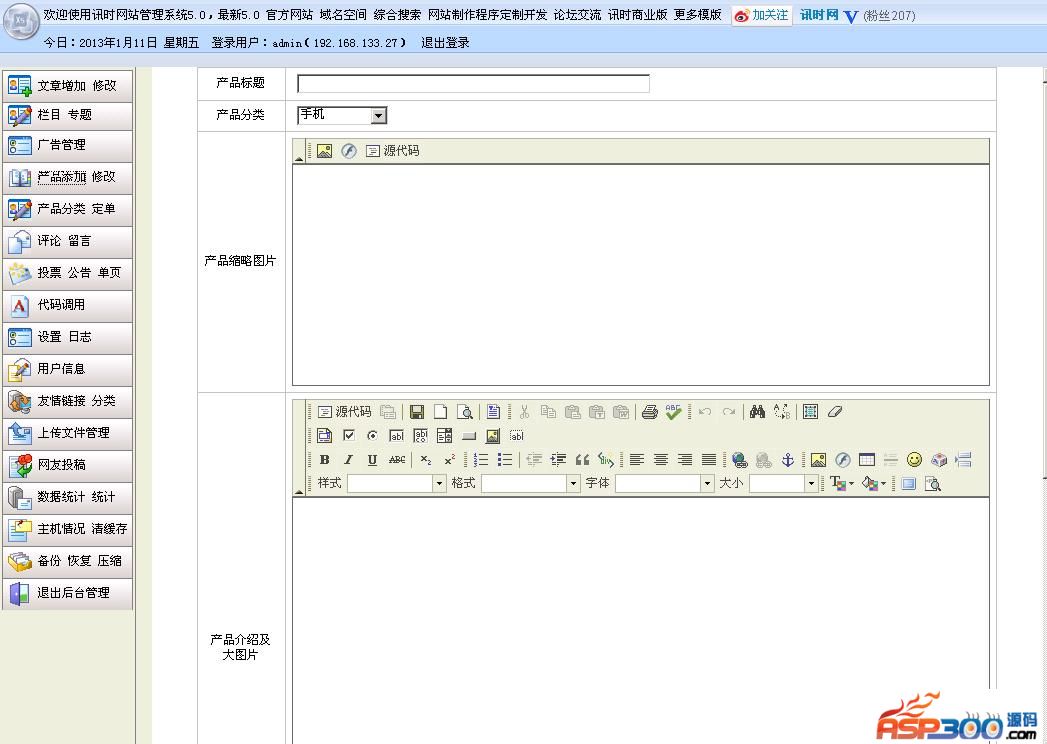Open the 官方网站 link in the header

[289, 15]
